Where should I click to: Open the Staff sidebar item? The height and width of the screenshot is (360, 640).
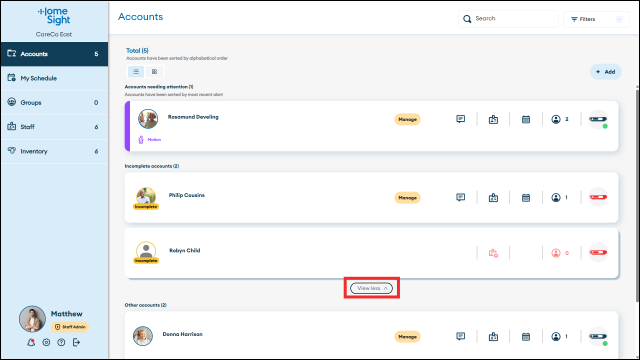[54, 127]
